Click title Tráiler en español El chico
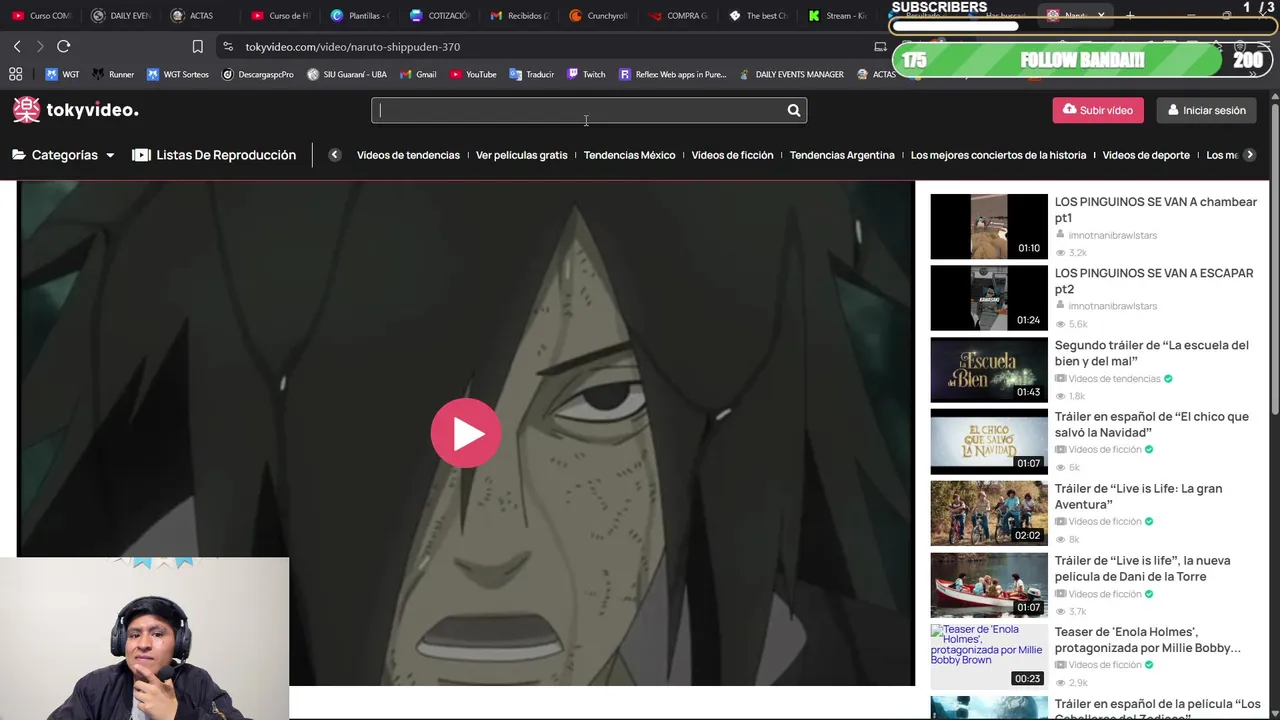This screenshot has width=1280, height=720. click(1152, 424)
